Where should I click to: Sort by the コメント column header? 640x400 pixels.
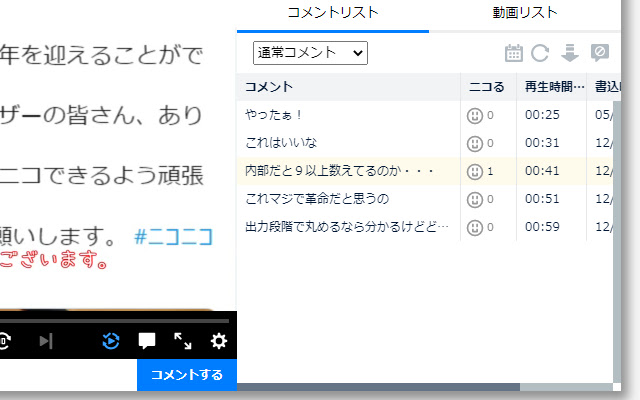(349, 87)
